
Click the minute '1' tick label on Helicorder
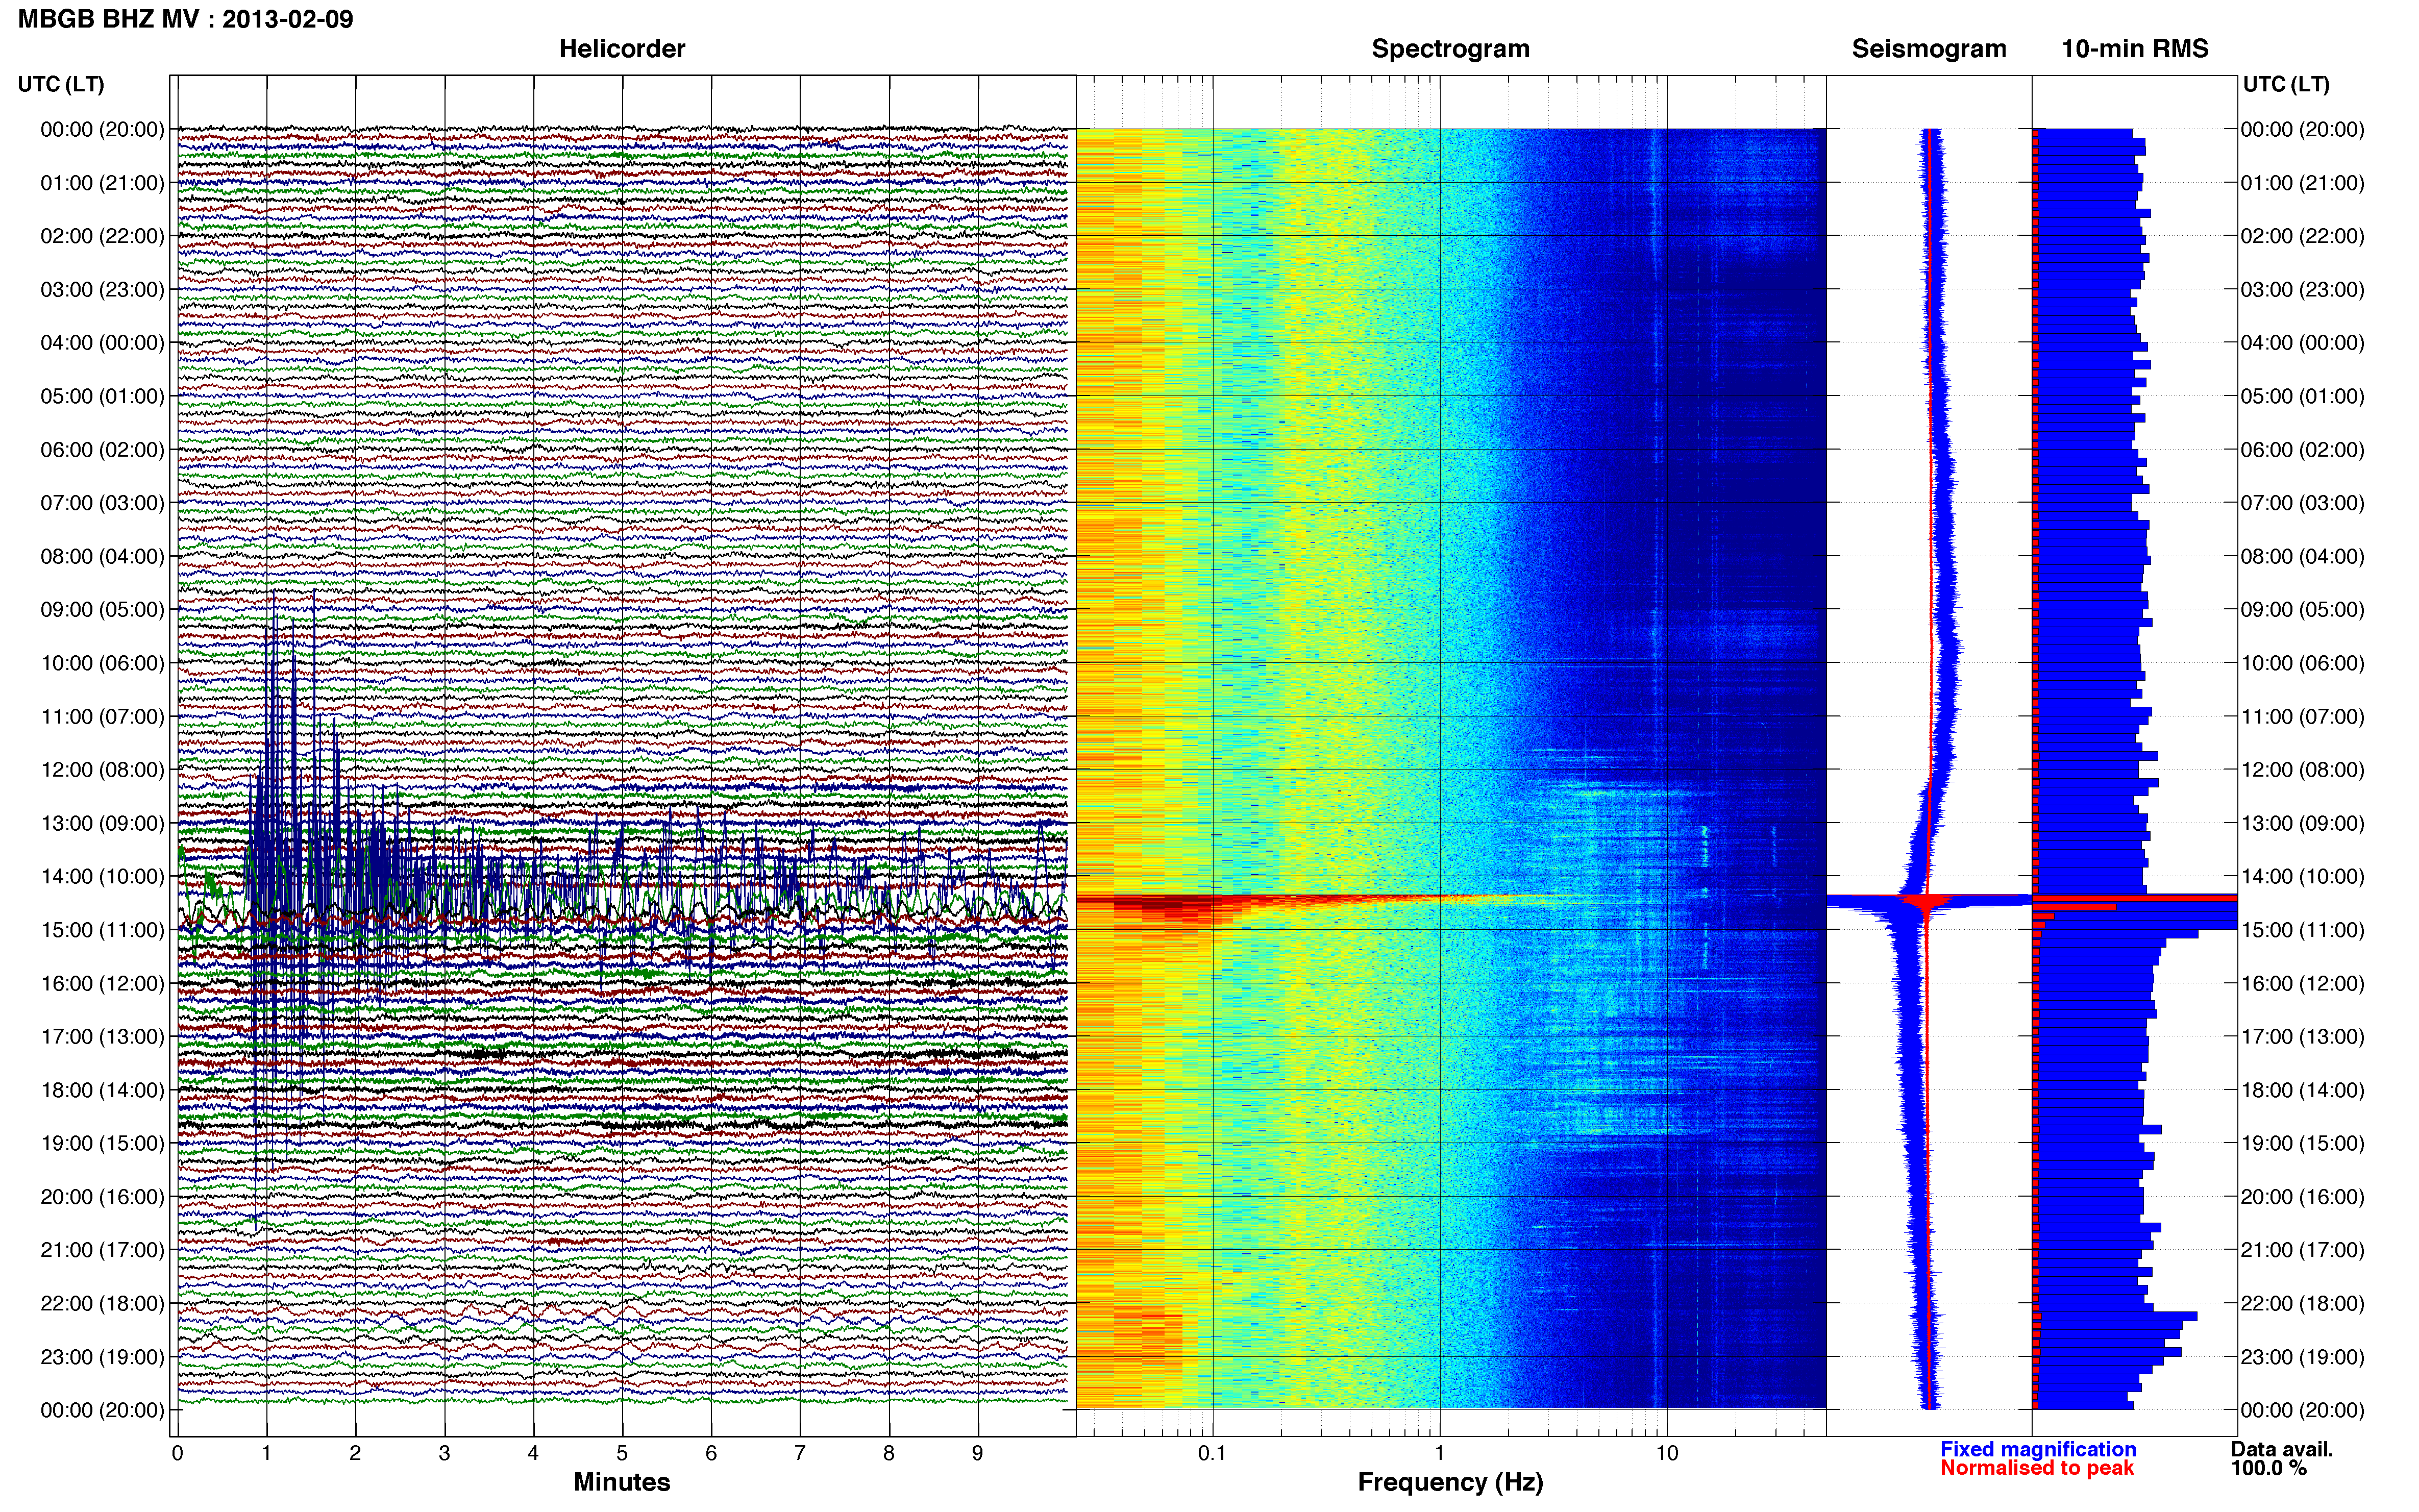[x=266, y=1454]
